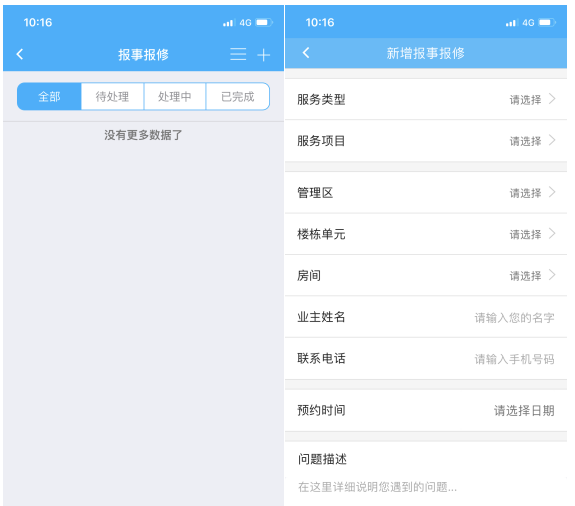This screenshot has width=575, height=506.
Task: Open the hamburger list menu icon
Action: (238, 54)
